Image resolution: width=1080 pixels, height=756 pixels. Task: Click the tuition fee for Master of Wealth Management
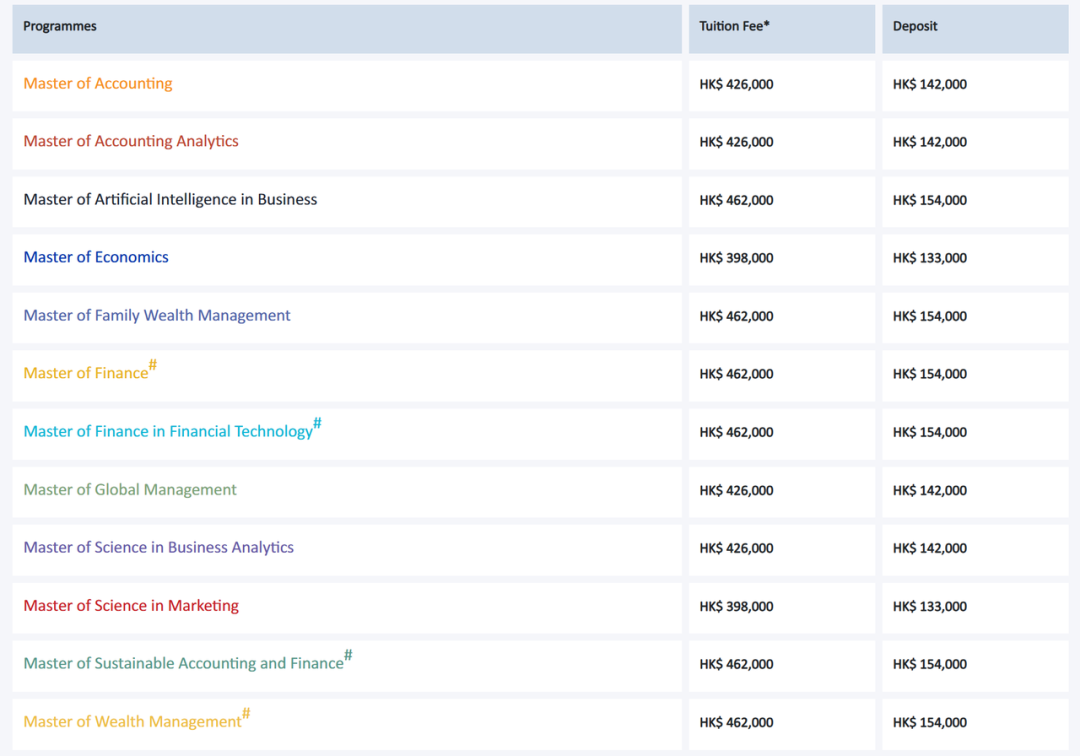(736, 723)
